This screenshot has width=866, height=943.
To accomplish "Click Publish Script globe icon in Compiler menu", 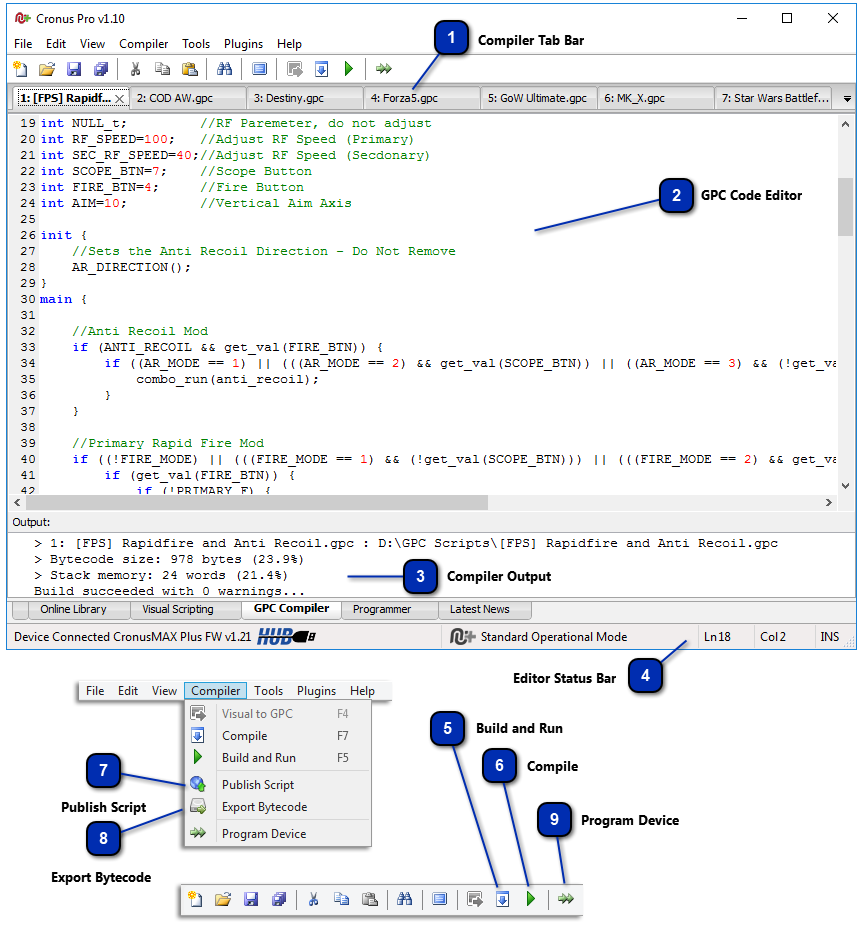I will pos(198,784).
